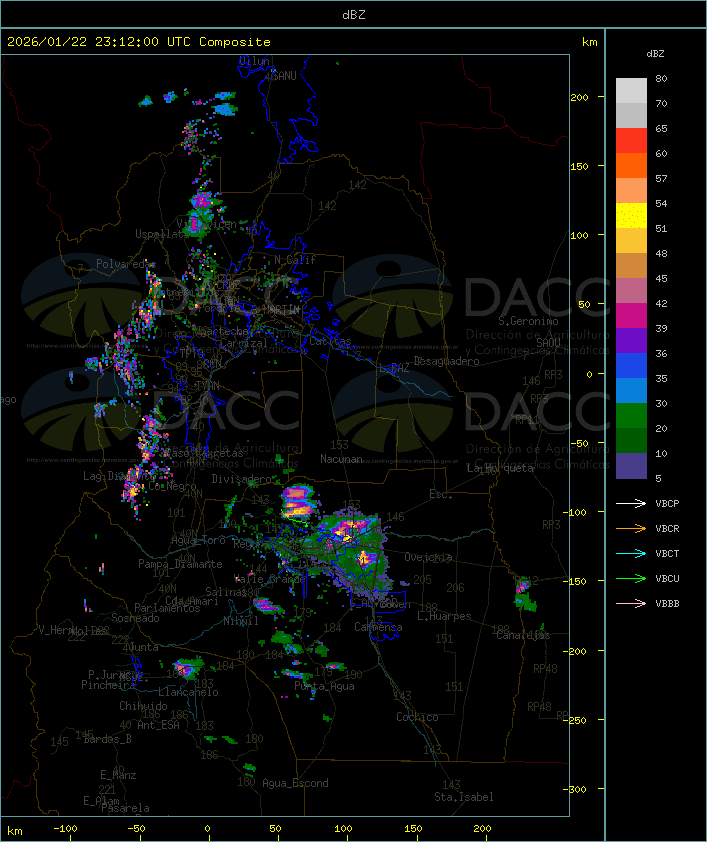This screenshot has height=842, width=707.
Task: Click the light gray 70-80 dBZ swatch
Action: (x=631, y=90)
